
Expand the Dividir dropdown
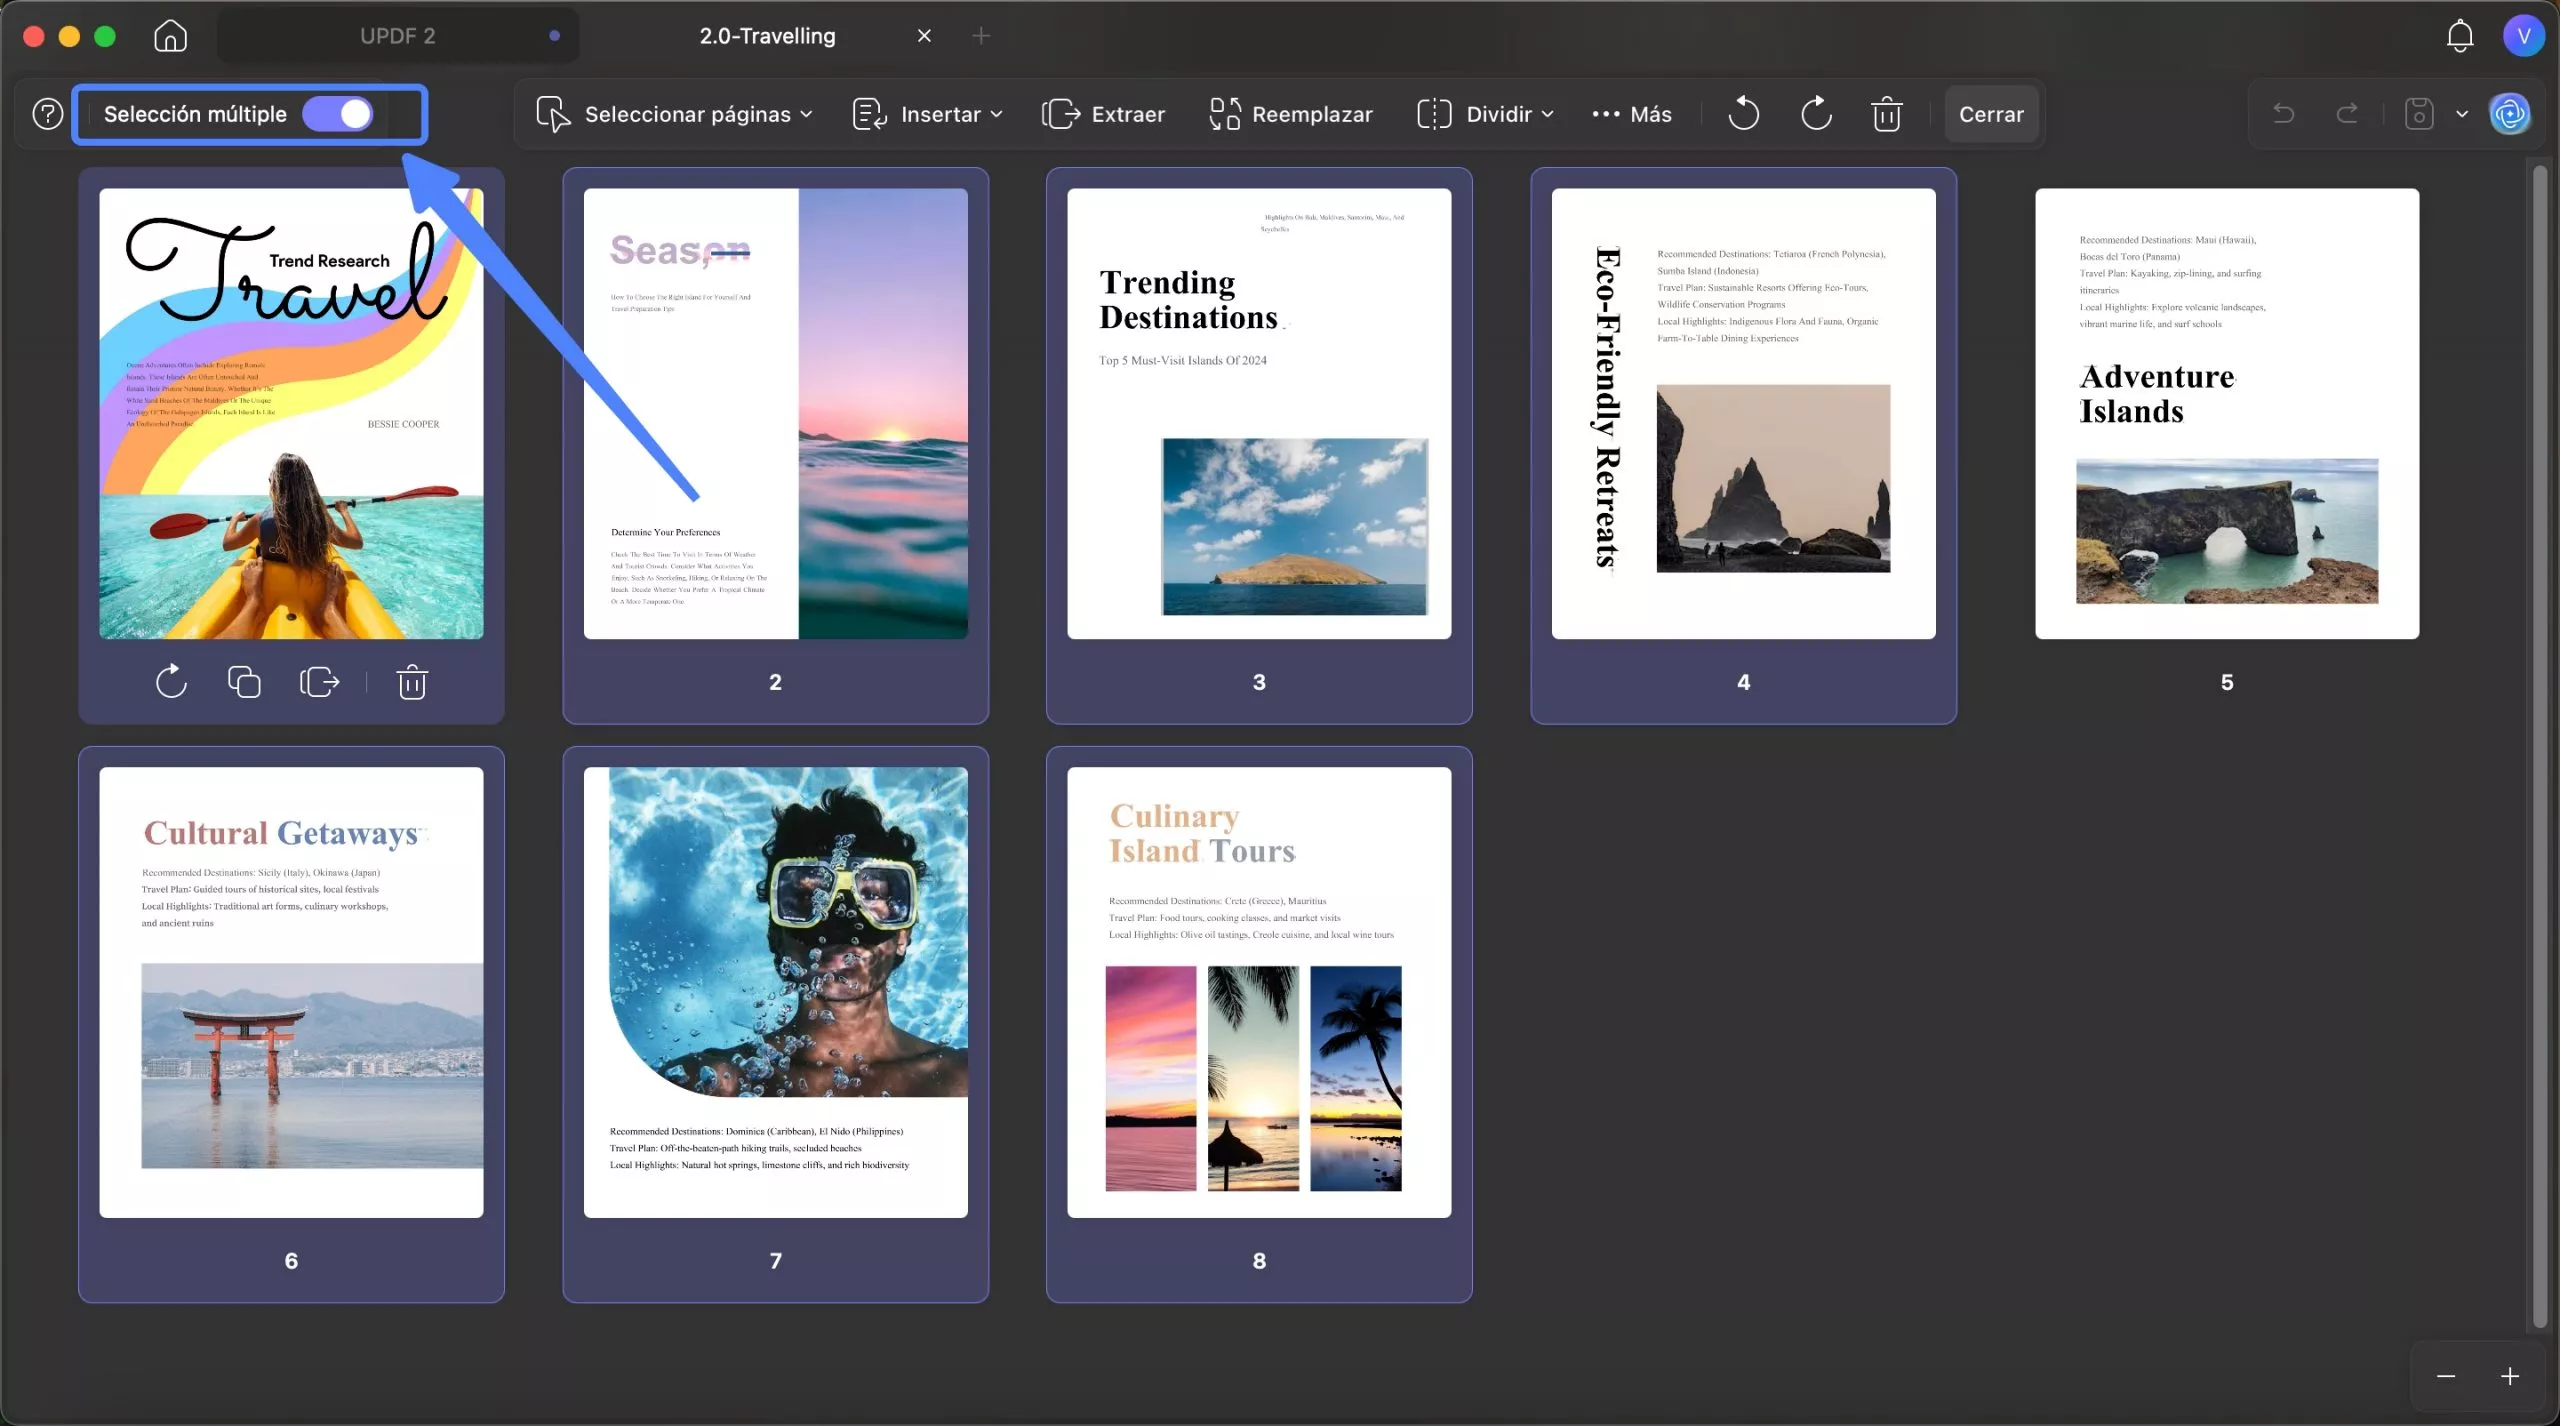(1486, 114)
